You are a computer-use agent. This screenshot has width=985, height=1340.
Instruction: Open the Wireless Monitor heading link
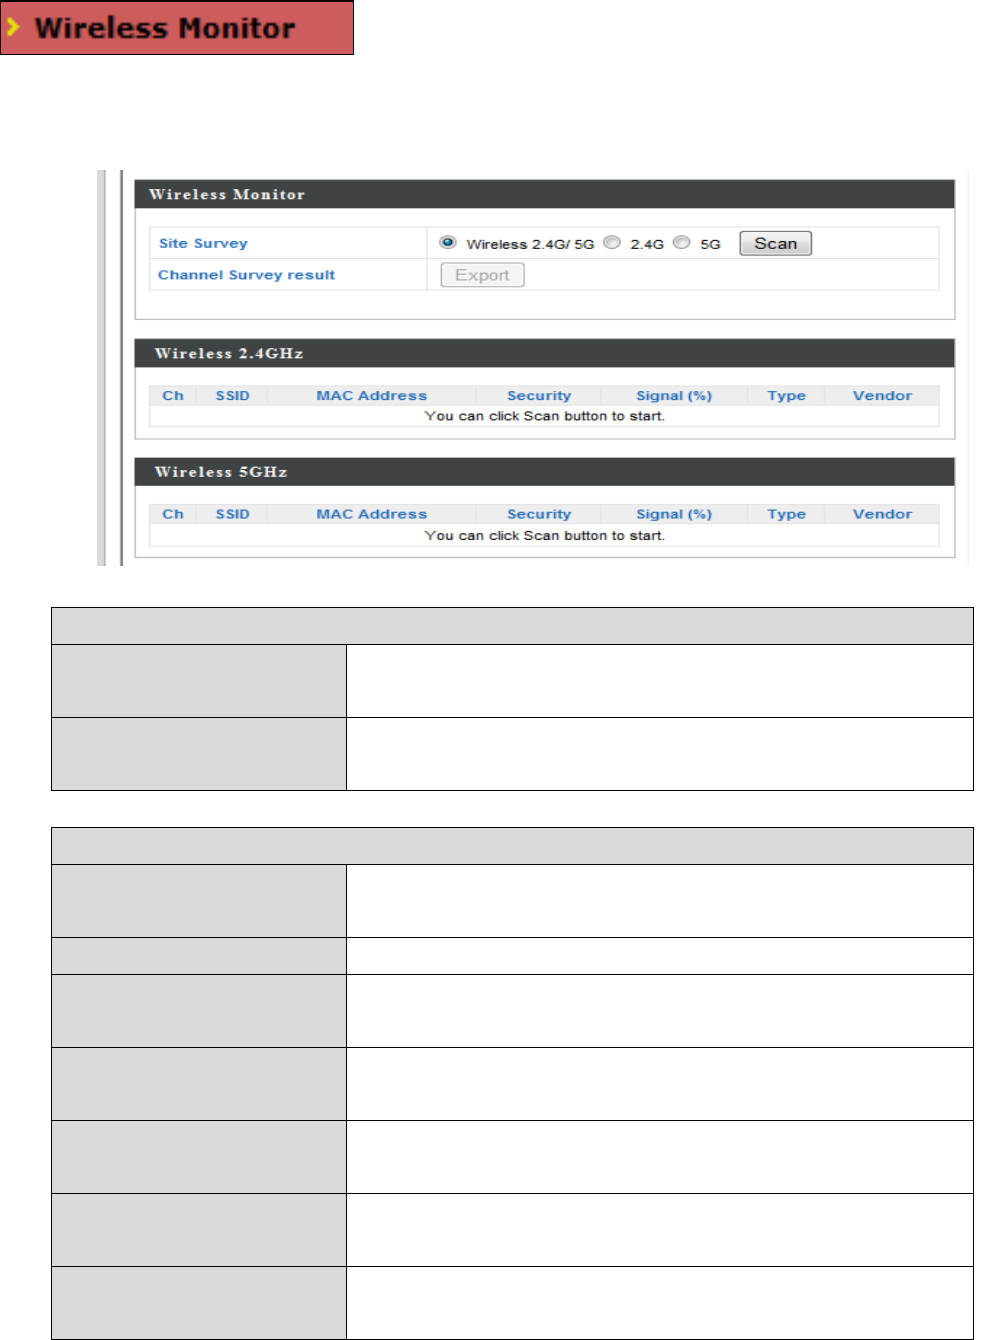165,28
